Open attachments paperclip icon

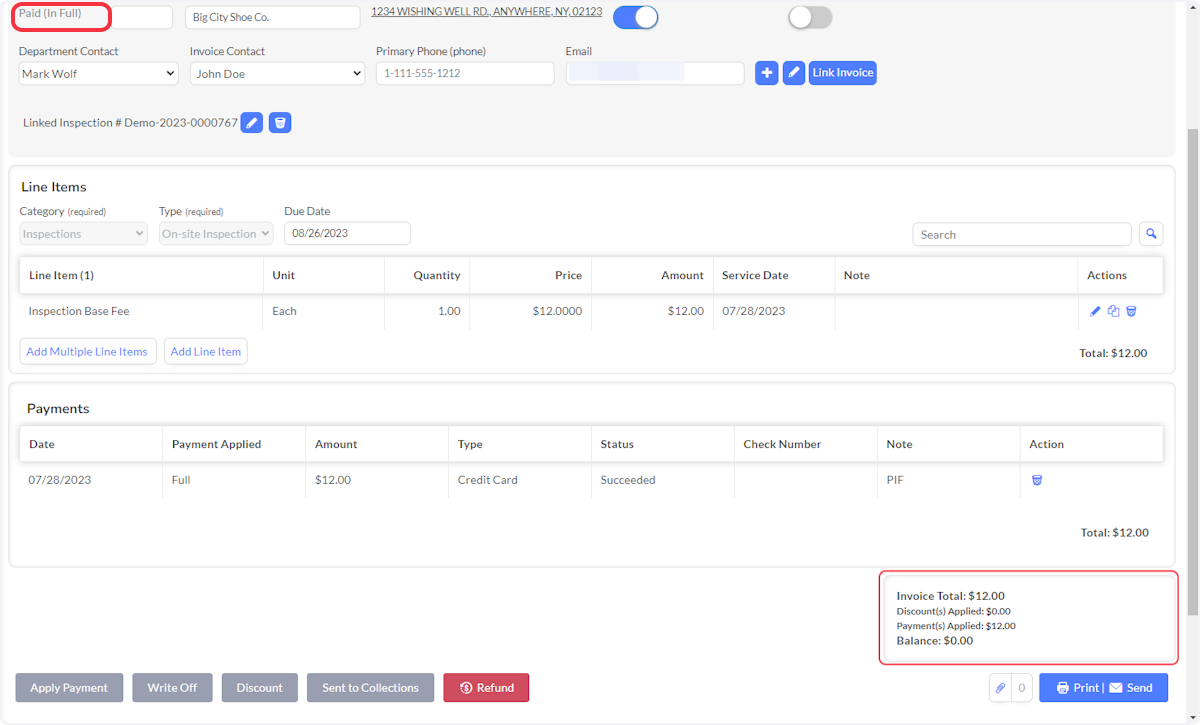pyautogui.click(x=1000, y=688)
